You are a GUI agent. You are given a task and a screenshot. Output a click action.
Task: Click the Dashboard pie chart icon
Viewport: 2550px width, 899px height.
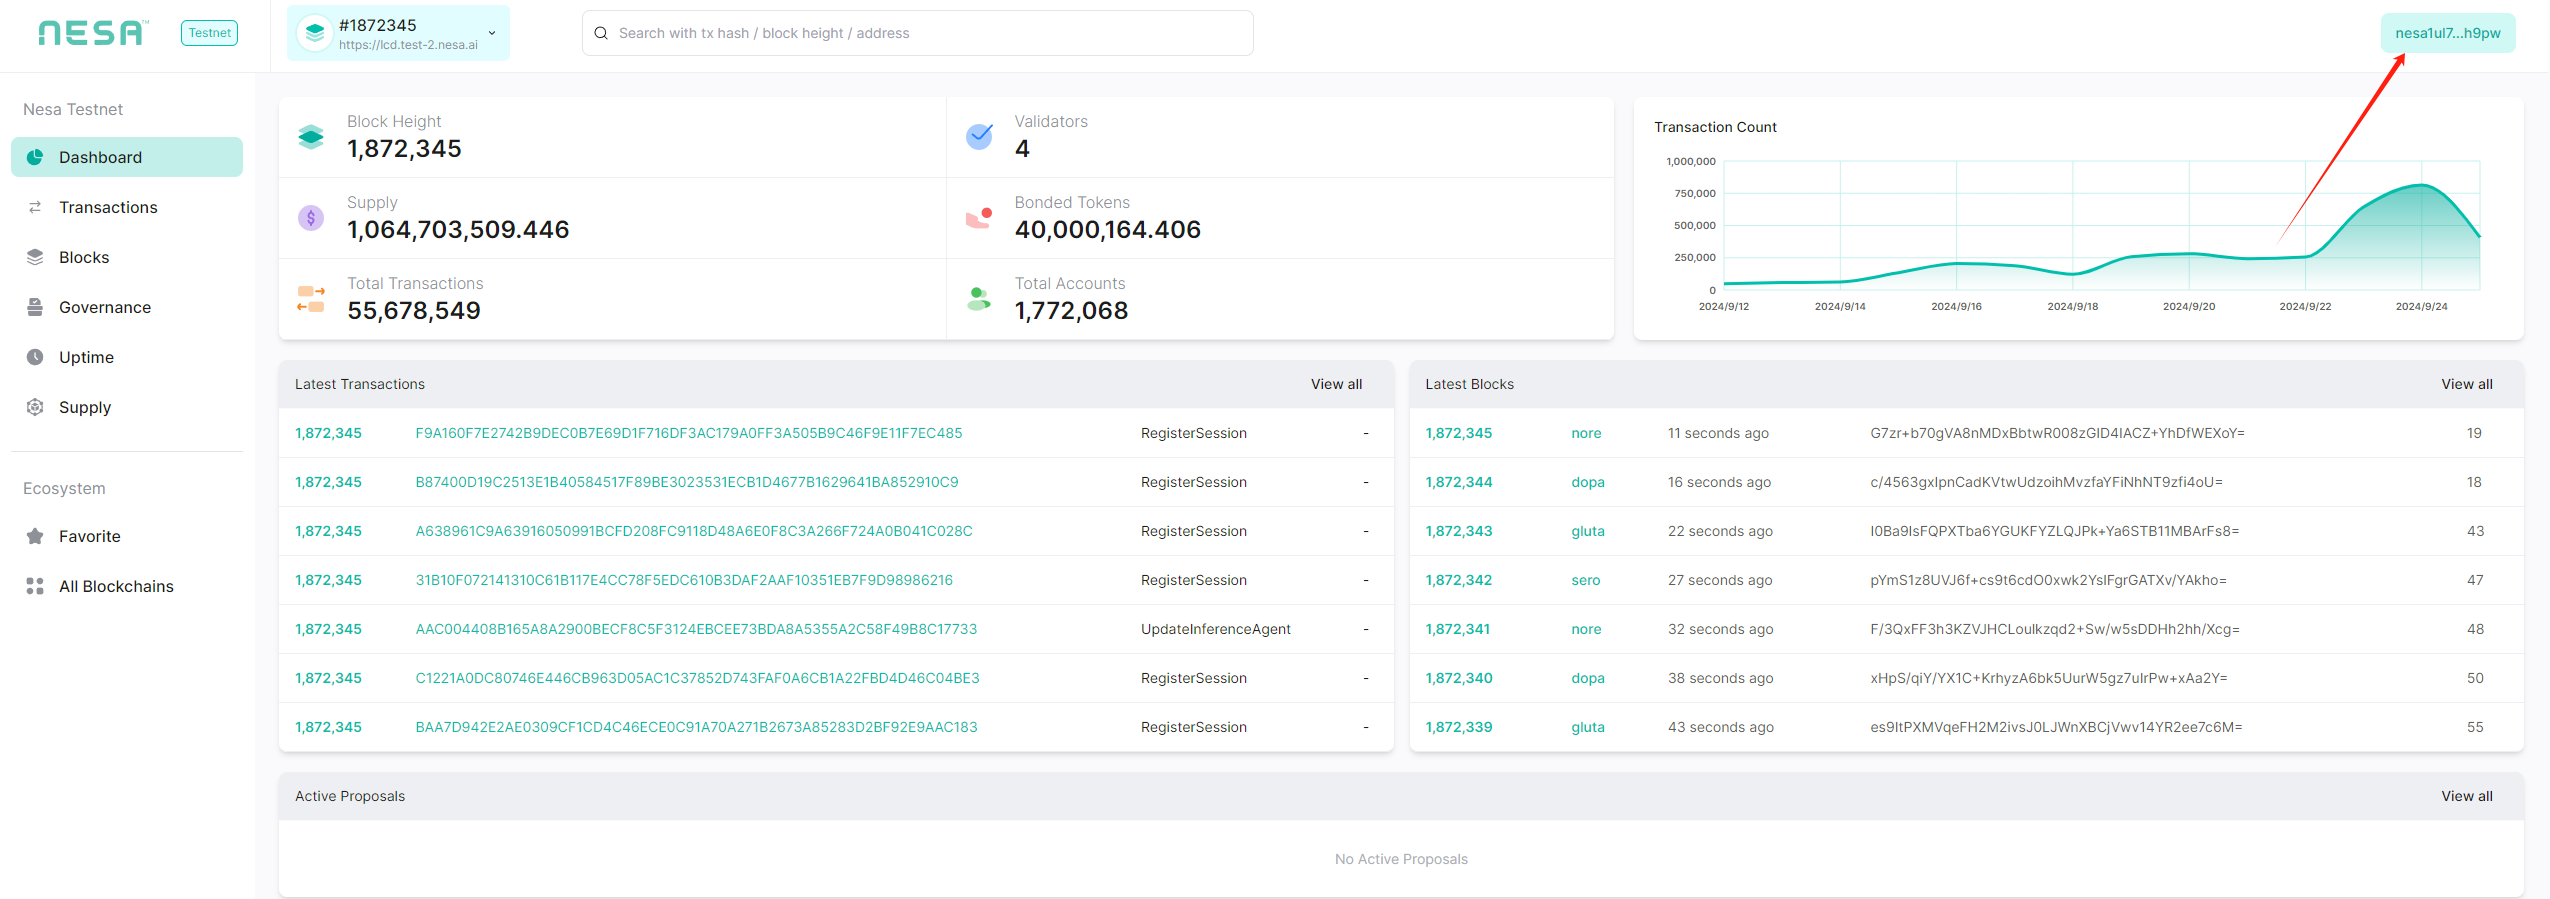[x=35, y=157]
